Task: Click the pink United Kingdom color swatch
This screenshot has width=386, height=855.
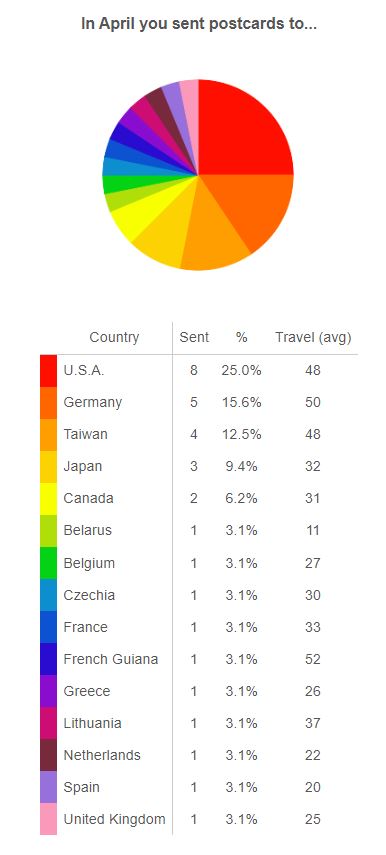Action: 49,819
